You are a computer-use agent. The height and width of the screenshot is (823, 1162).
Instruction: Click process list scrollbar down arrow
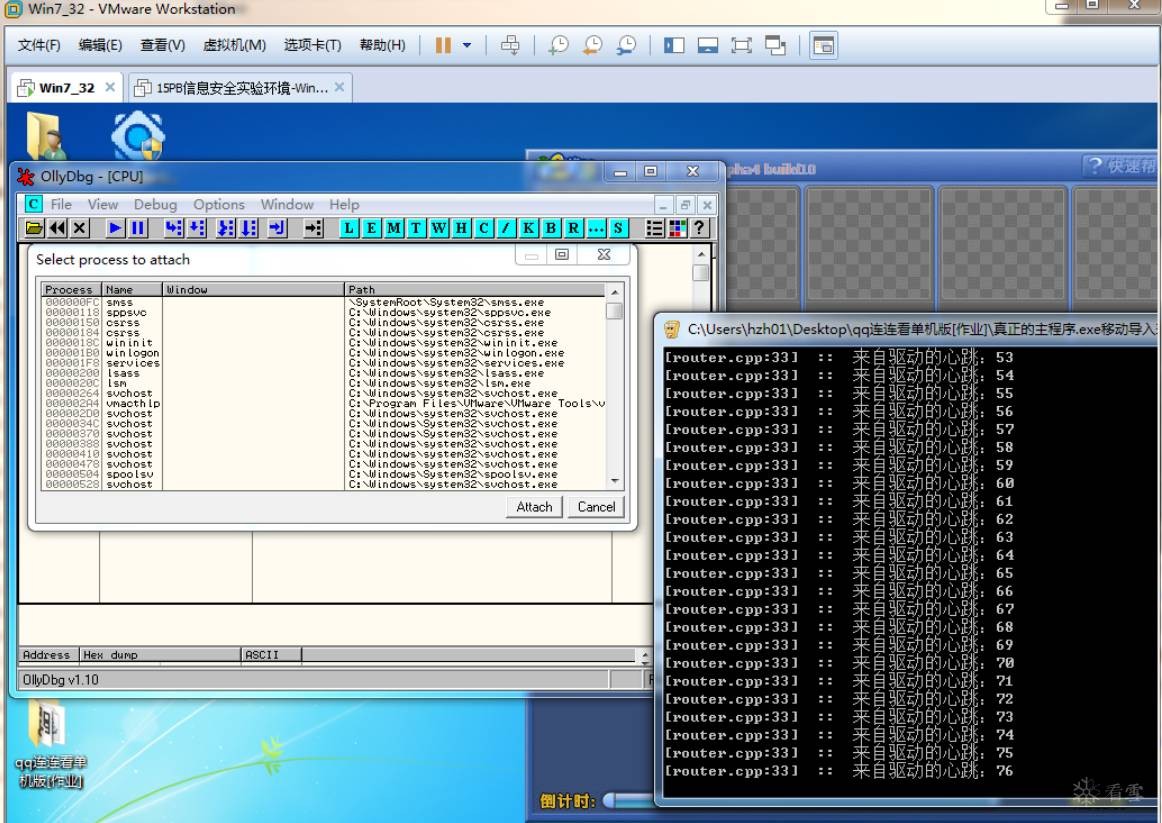point(614,482)
